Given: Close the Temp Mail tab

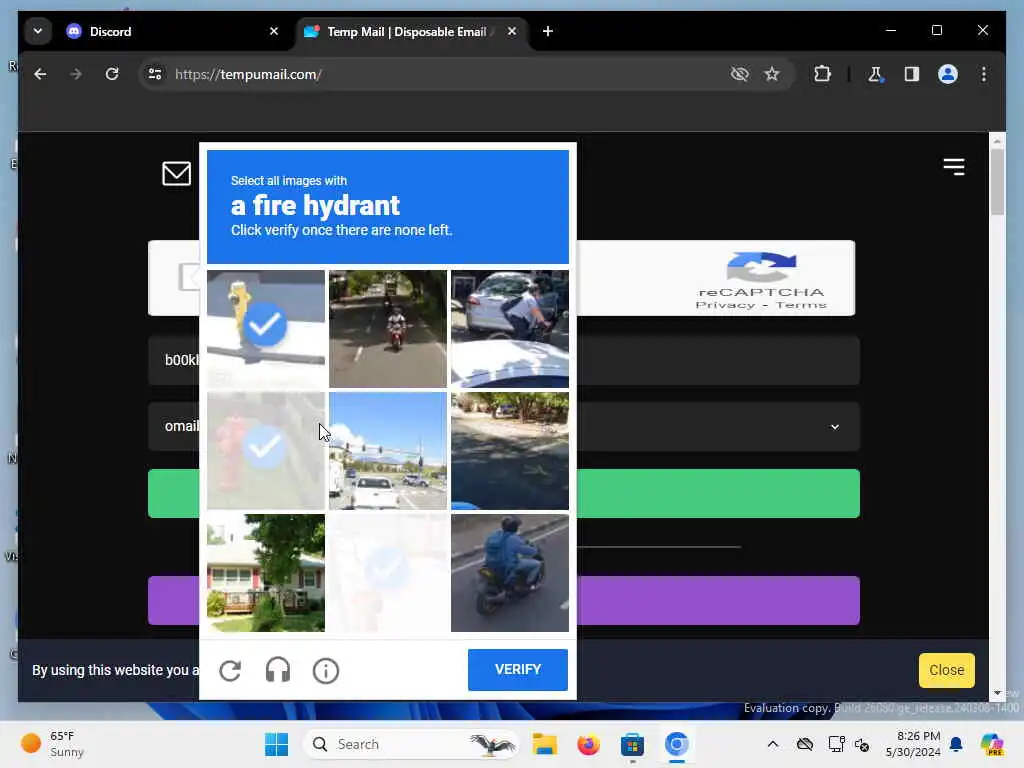Looking at the screenshot, I should click(x=512, y=31).
